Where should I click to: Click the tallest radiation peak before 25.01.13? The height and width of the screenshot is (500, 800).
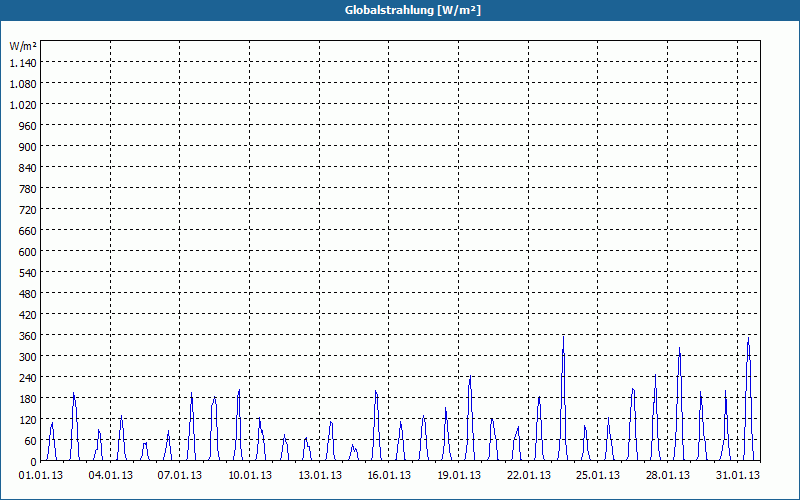pos(563,398)
